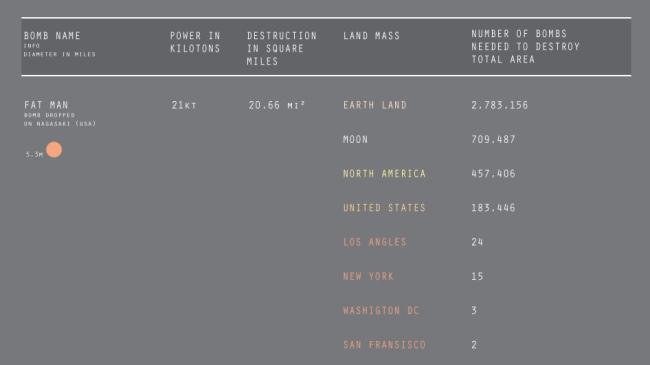
Task: Click the Bomb Name column header
Action: tap(52, 36)
